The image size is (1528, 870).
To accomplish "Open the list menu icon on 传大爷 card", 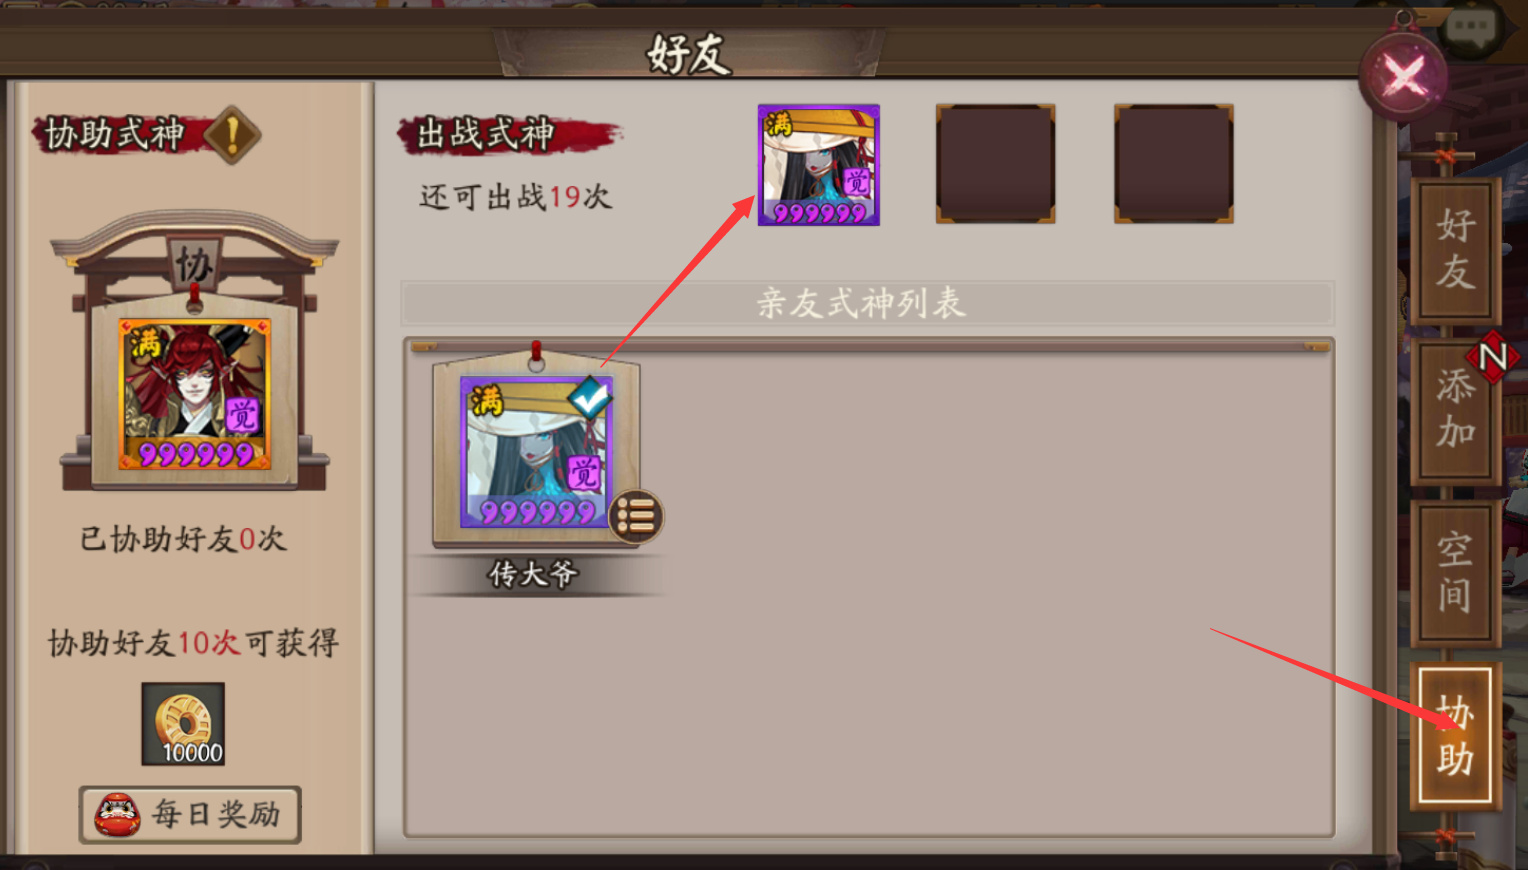I will point(636,516).
